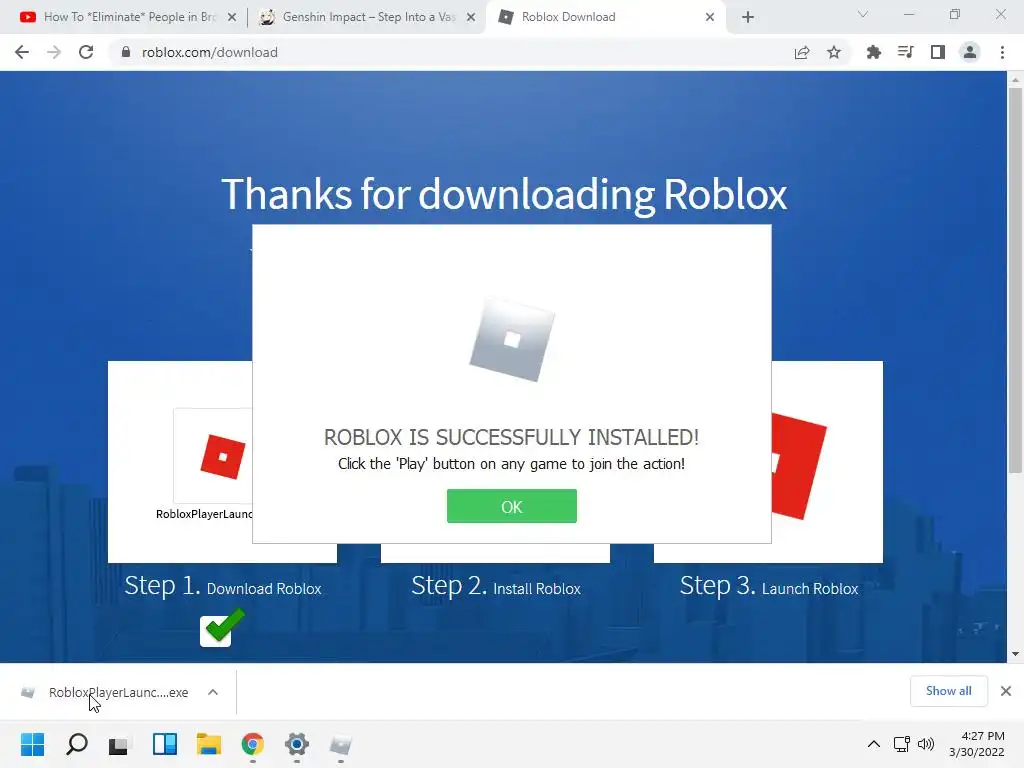View site info via the lock icon
The height and width of the screenshot is (768, 1024).
pyautogui.click(x=126, y=52)
